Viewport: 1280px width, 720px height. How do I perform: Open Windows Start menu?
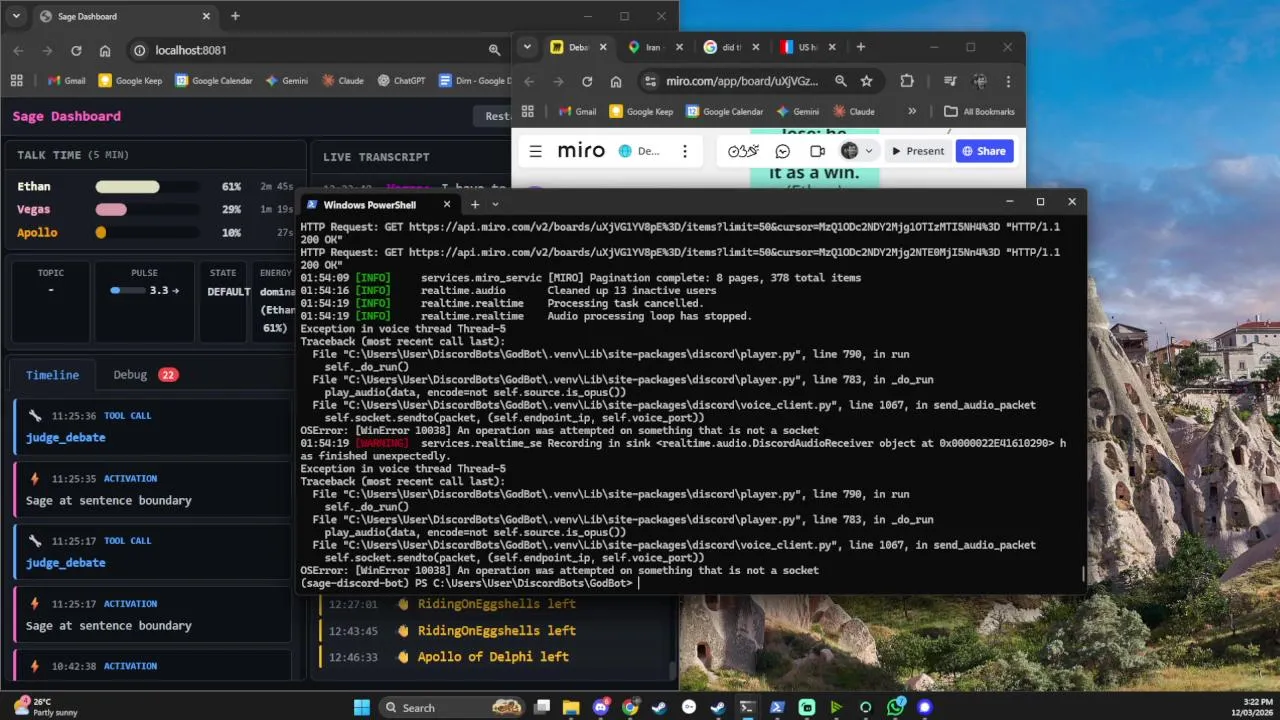click(x=361, y=707)
